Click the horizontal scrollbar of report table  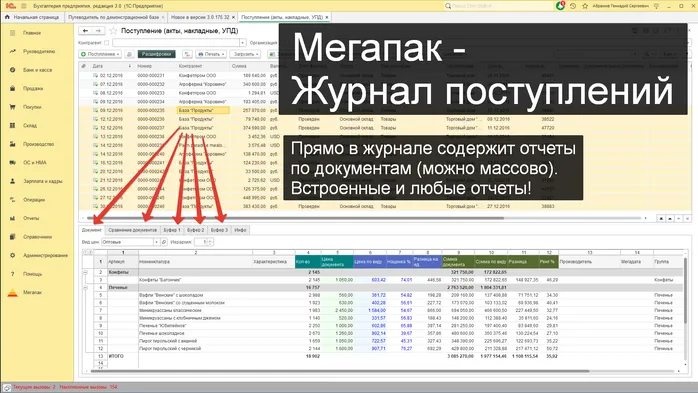point(340,371)
